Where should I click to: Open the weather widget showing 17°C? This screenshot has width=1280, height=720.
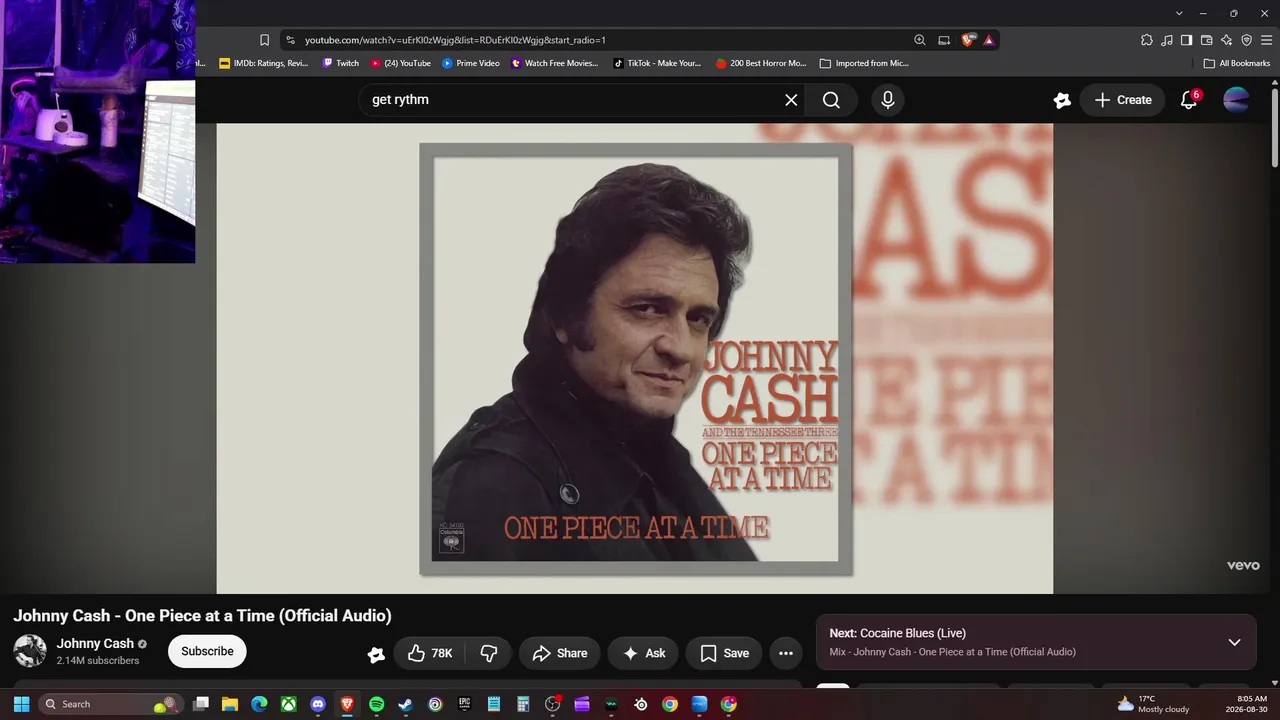pyautogui.click(x=1153, y=704)
